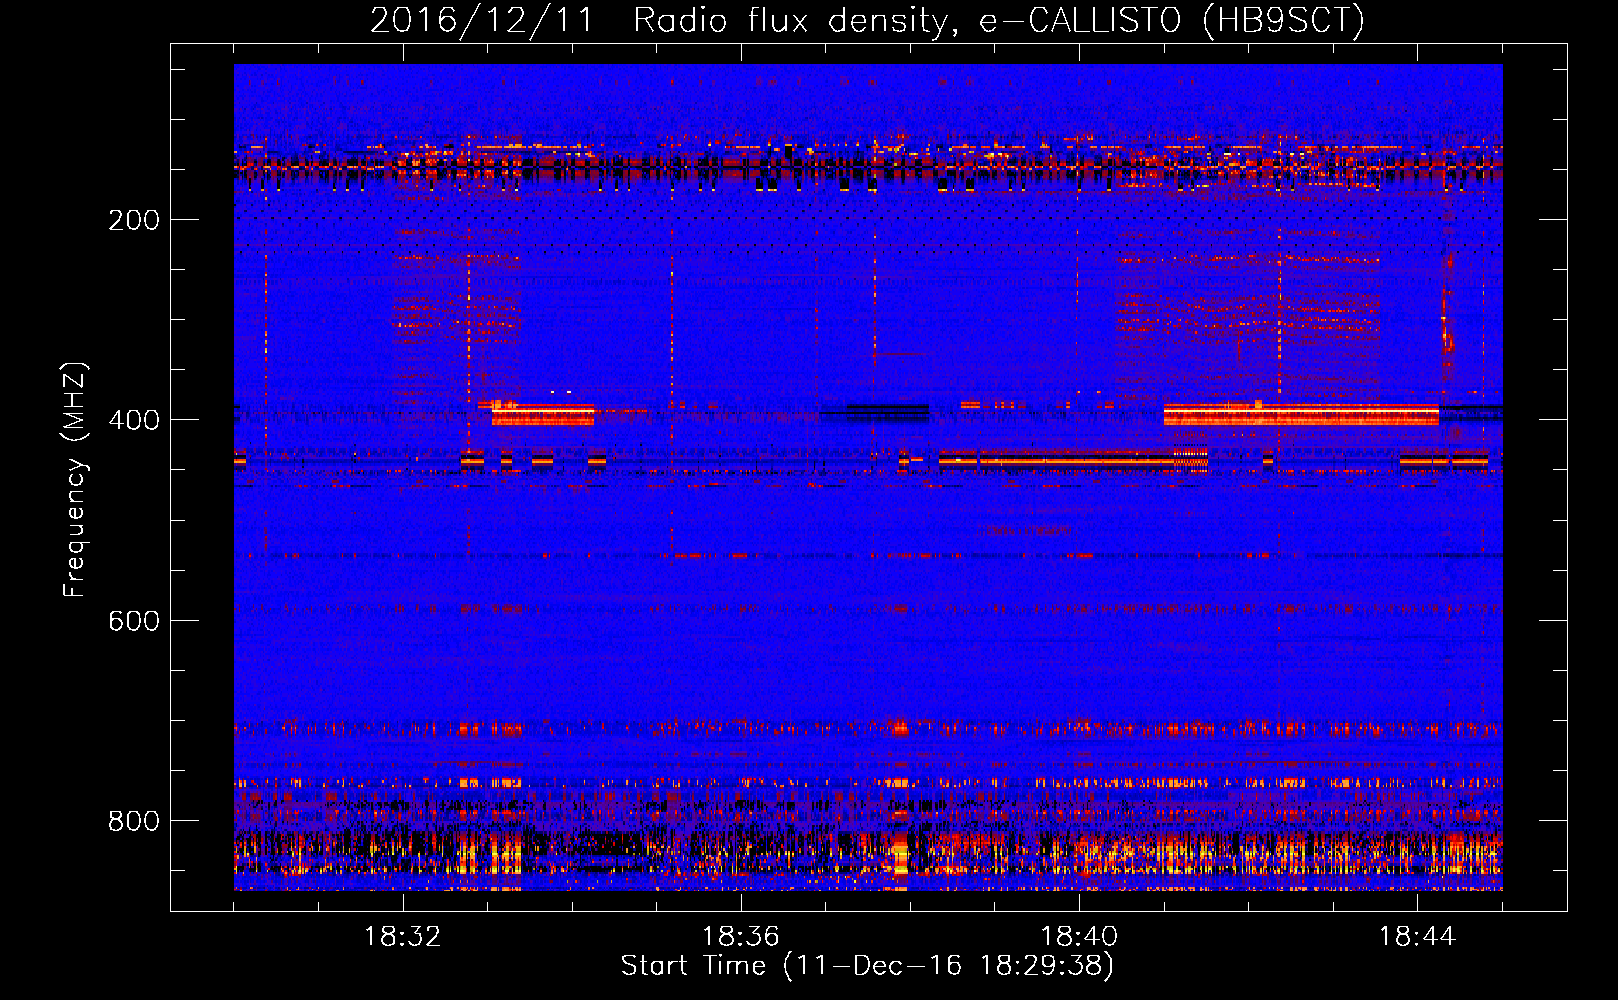
Task: Click the plot title '2016/12/11 Radio flux density'
Action: click(x=868, y=21)
